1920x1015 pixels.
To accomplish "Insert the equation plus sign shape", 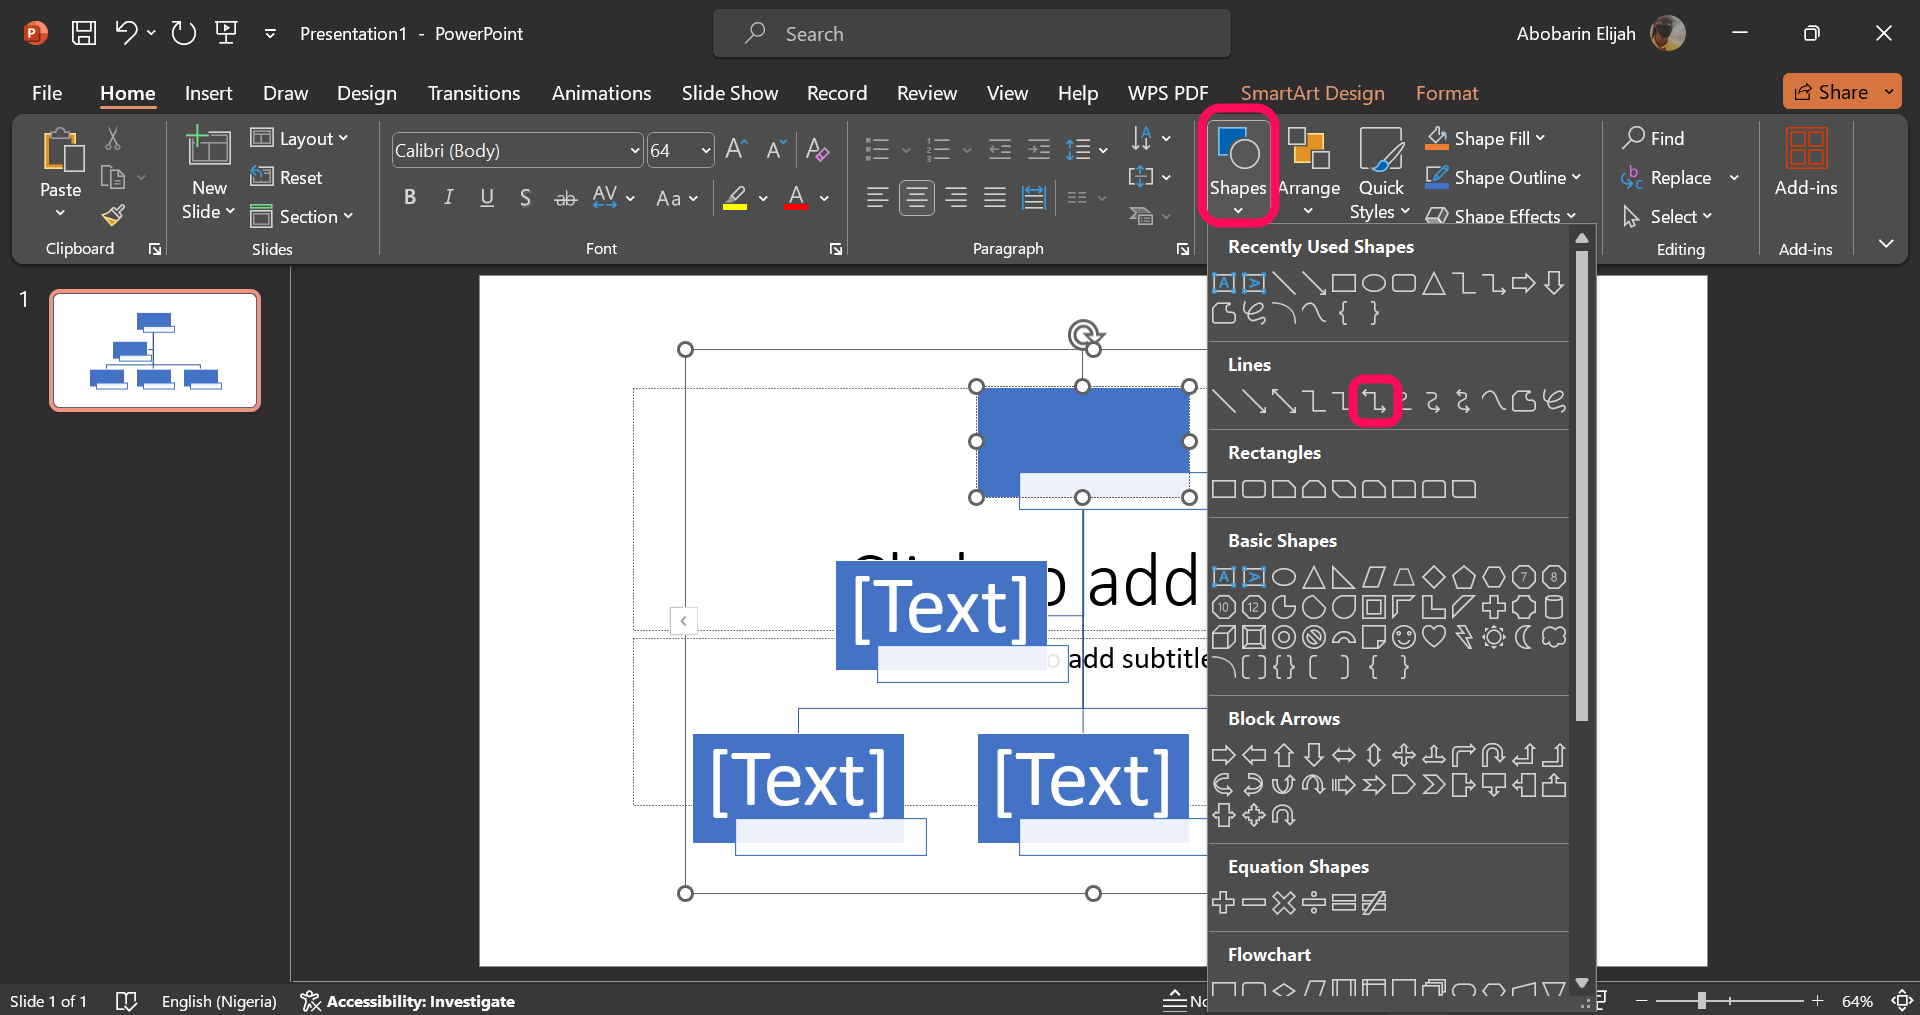I will (x=1223, y=903).
